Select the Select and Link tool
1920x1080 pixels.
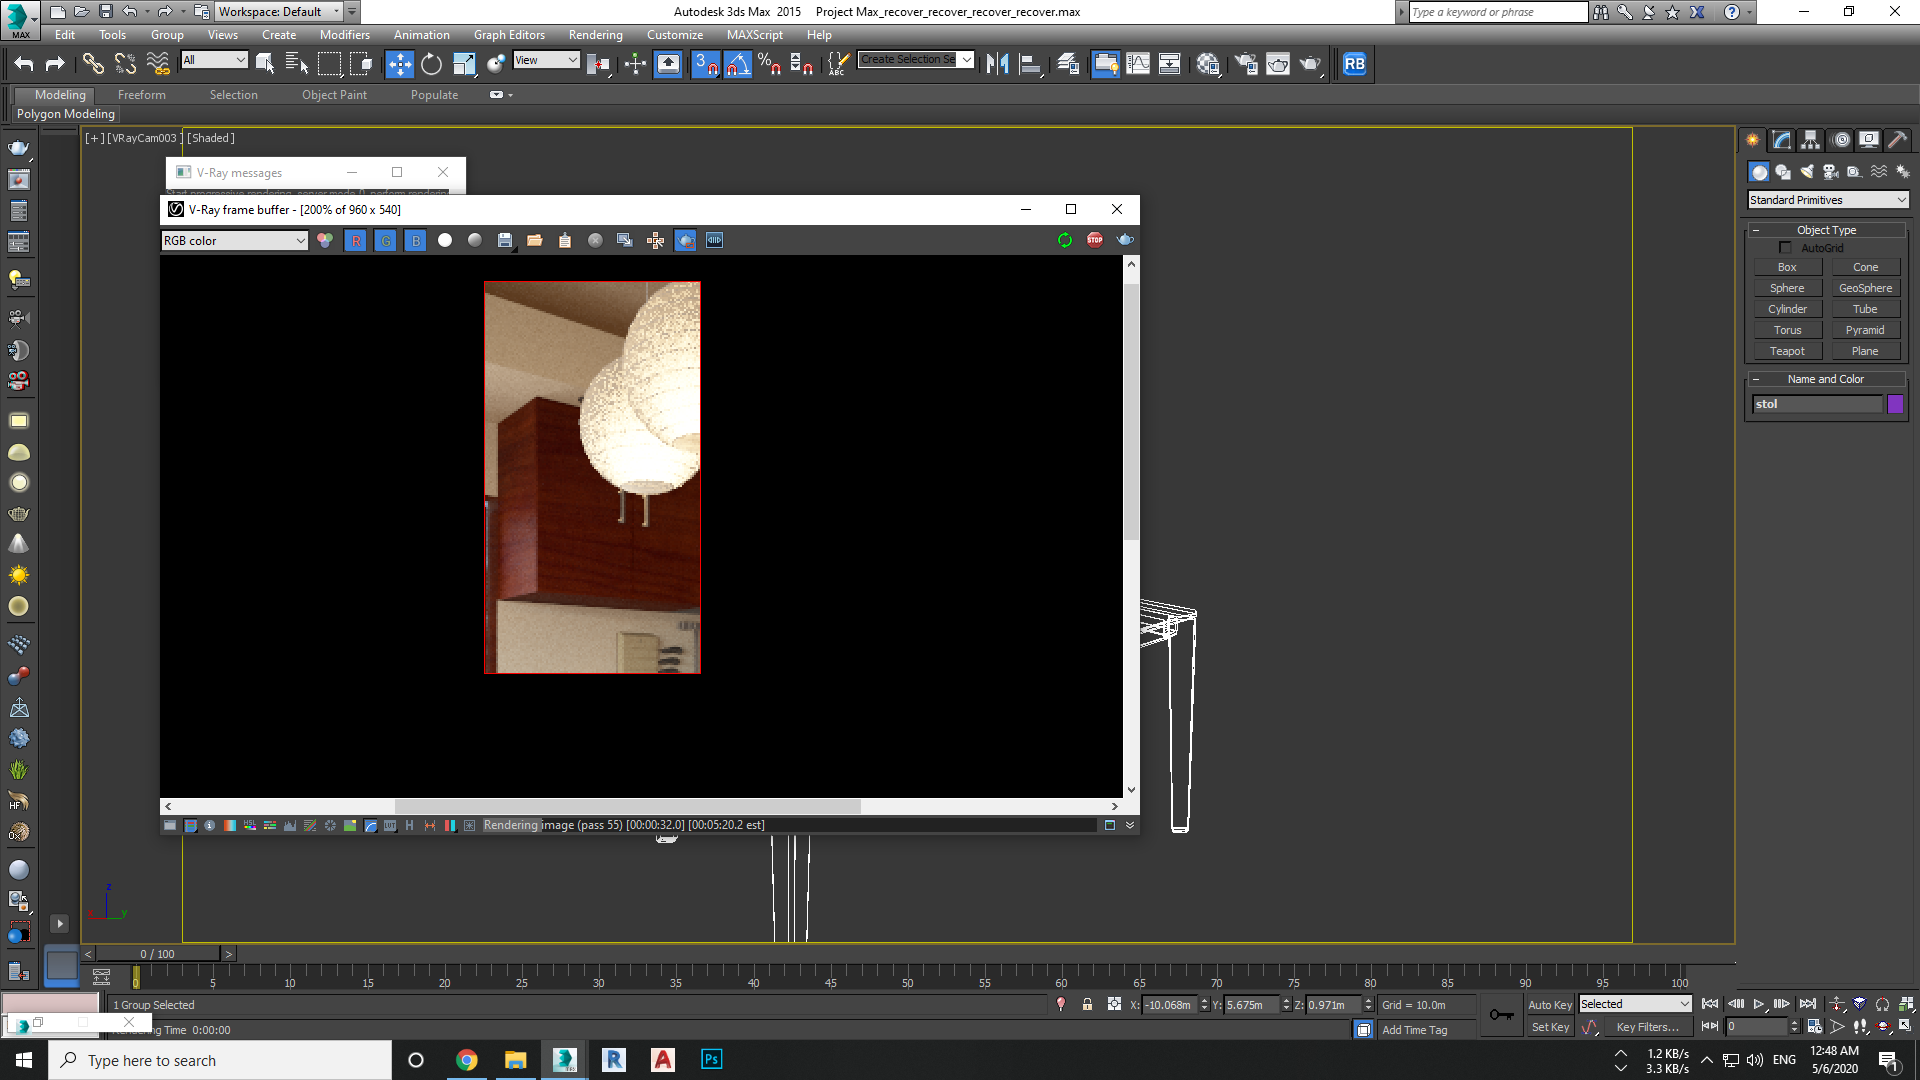pyautogui.click(x=93, y=64)
